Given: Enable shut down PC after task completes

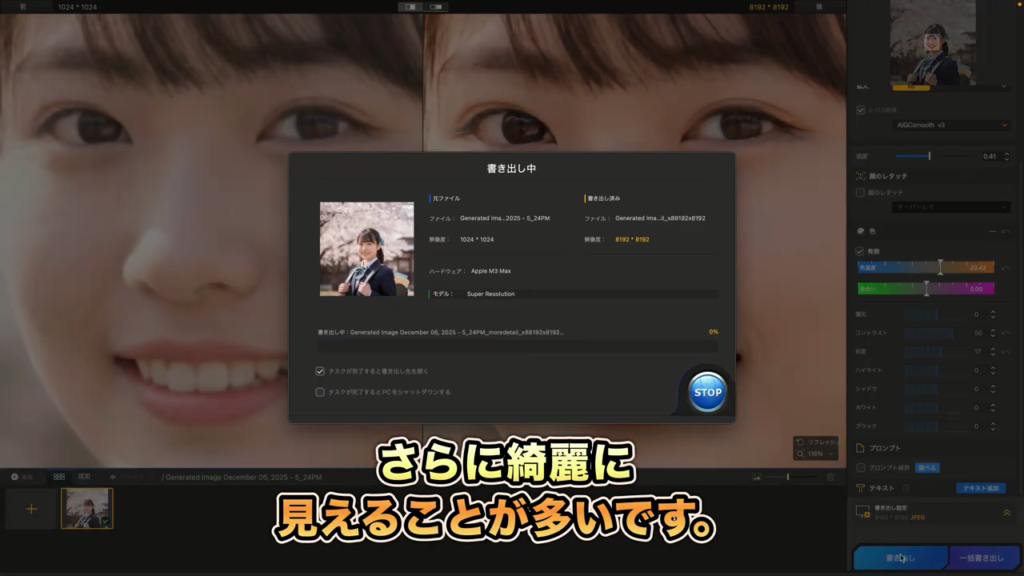Looking at the screenshot, I should pyautogui.click(x=320, y=392).
